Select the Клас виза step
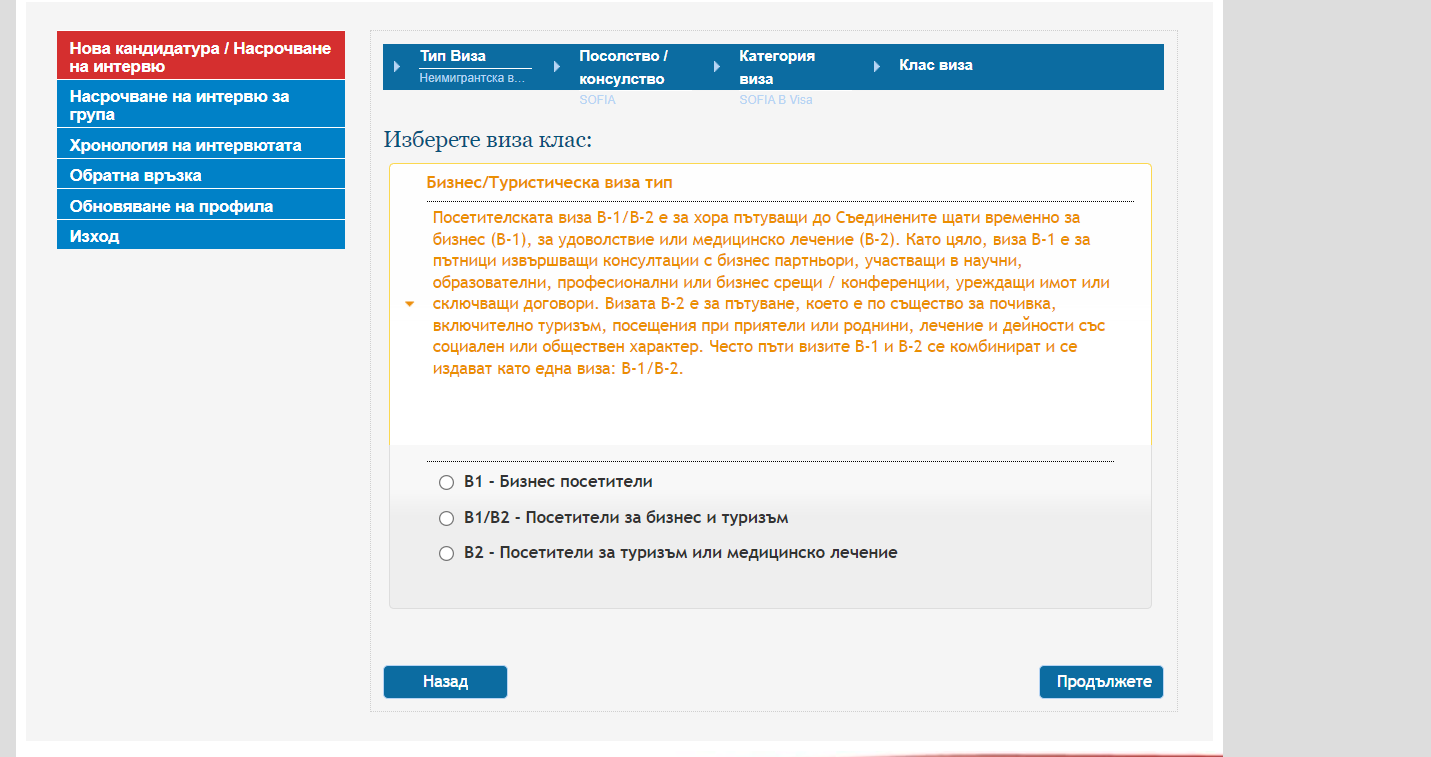 pyautogui.click(x=935, y=66)
